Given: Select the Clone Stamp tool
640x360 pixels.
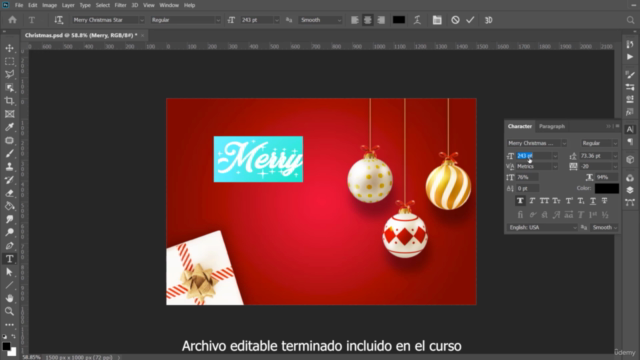Looking at the screenshot, I should coord(9,167).
